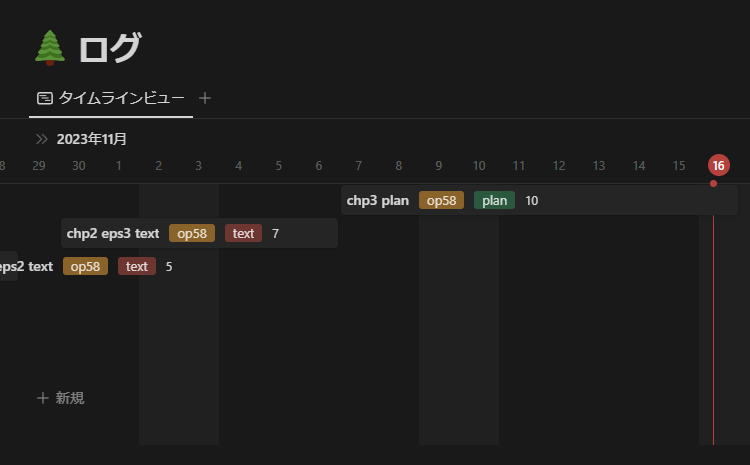Viewport: 750px width, 465px height.
Task: Click the op58 tag on chp2 eps3 text
Action: point(192,233)
